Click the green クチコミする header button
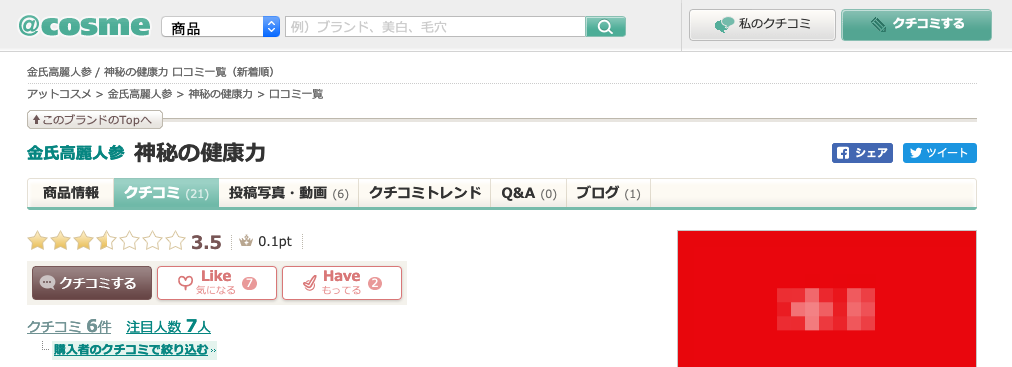1012x367 pixels. click(916, 25)
